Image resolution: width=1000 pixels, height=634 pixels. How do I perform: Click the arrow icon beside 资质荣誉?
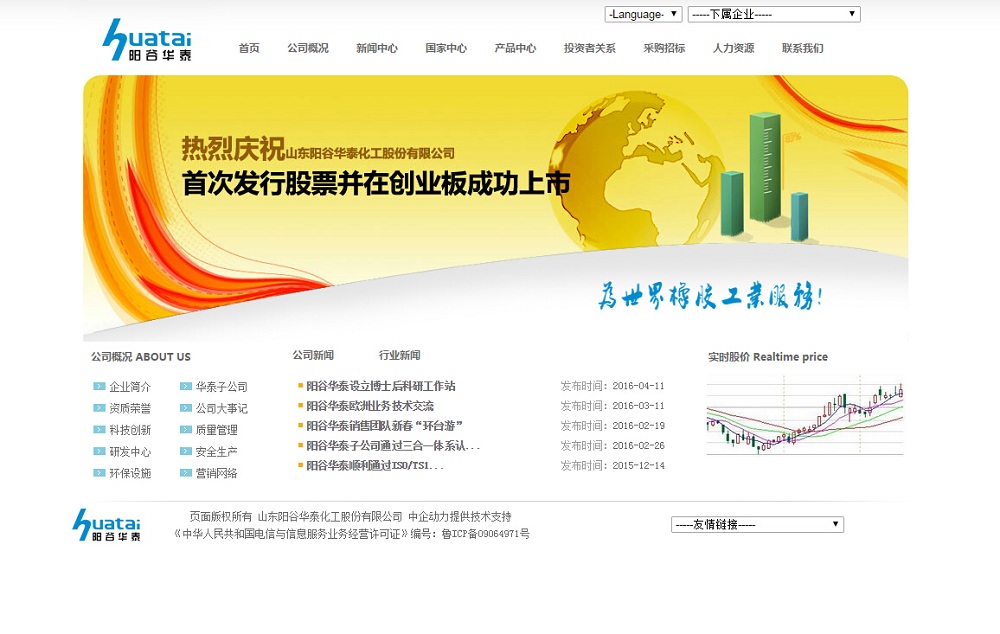point(99,408)
